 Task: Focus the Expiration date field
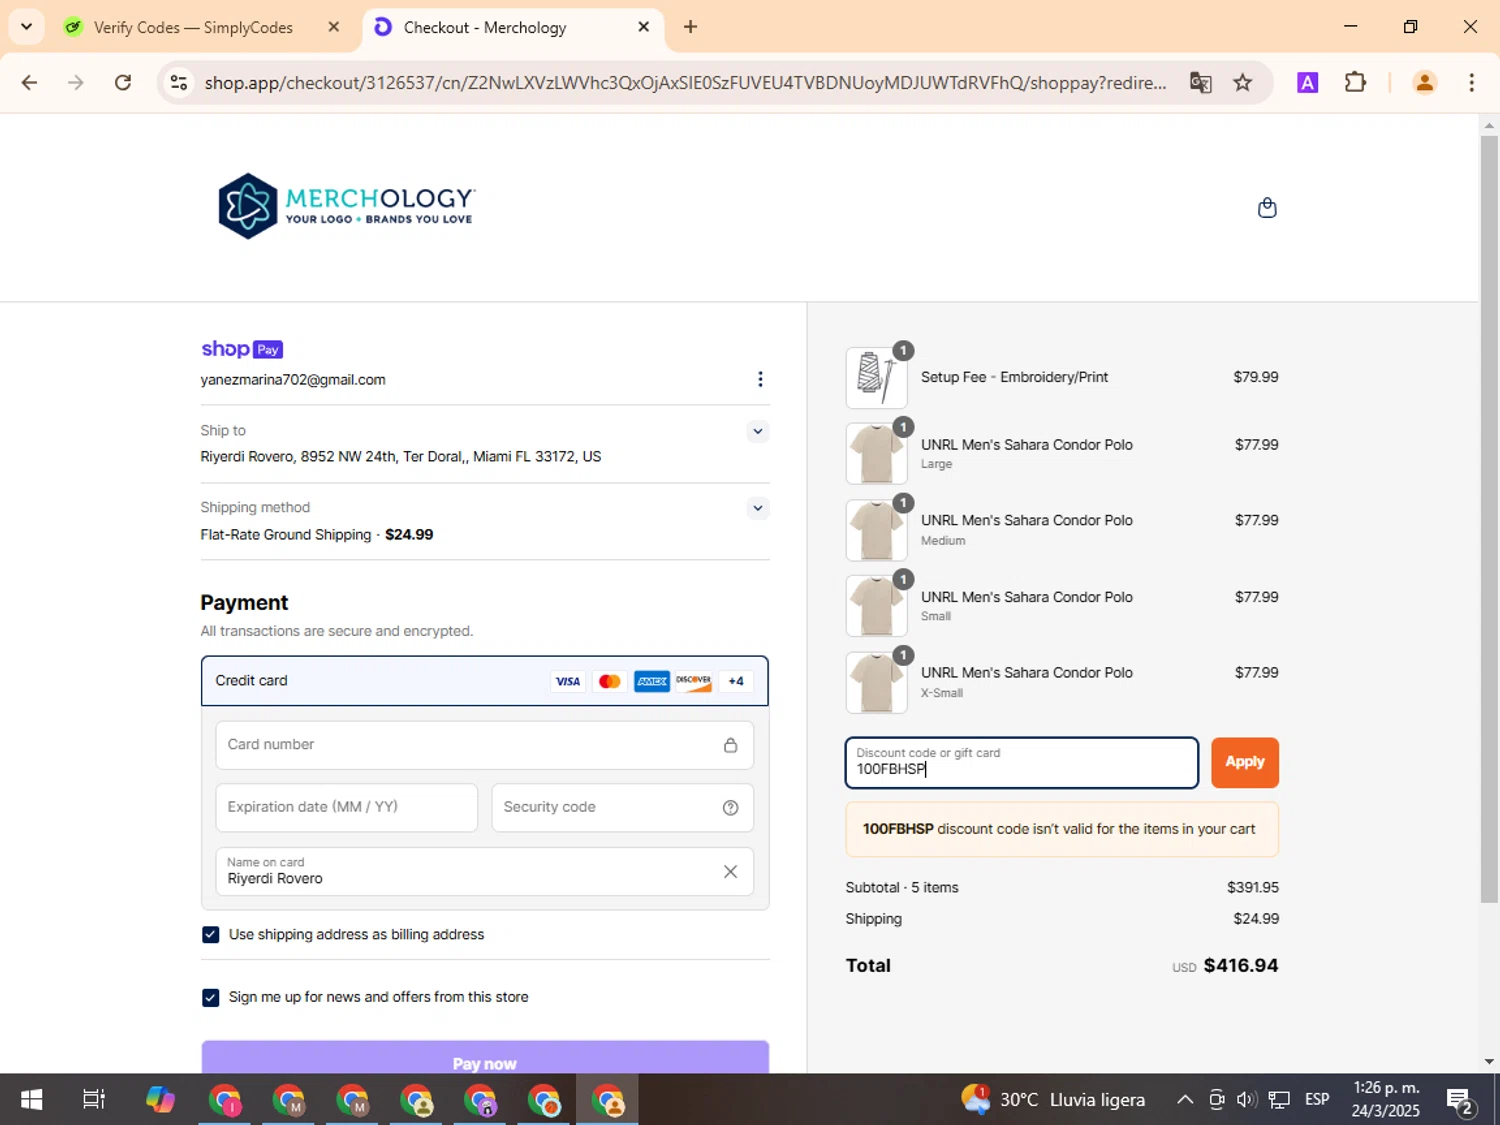tap(346, 808)
